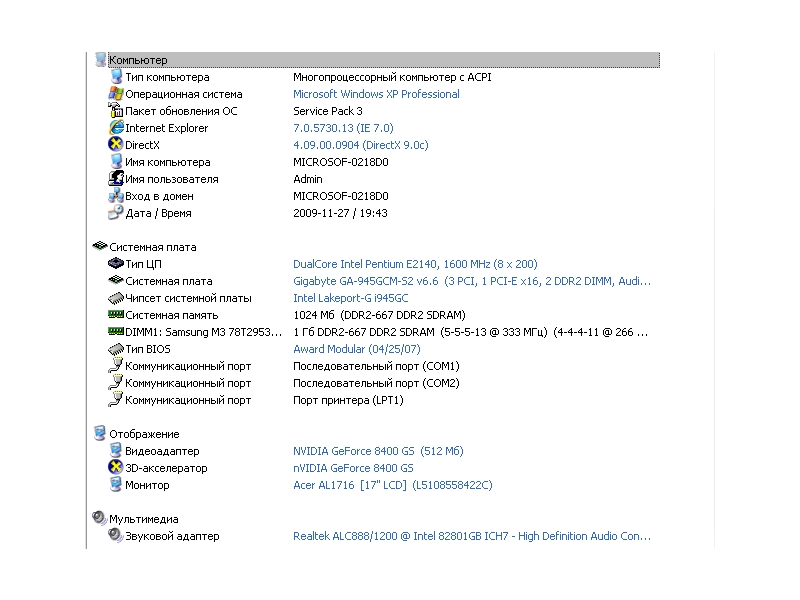Screen dimensions: 800x600
Task: Click the port icon in the LPT1 row
Action: 116,399
